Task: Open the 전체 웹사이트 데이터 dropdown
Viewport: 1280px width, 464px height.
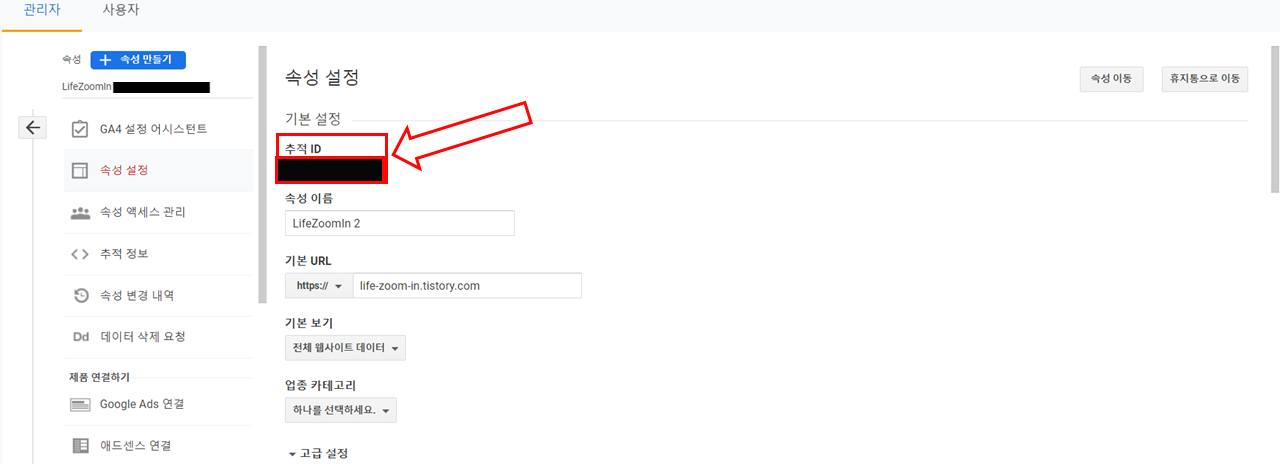Action: pyautogui.click(x=345, y=349)
